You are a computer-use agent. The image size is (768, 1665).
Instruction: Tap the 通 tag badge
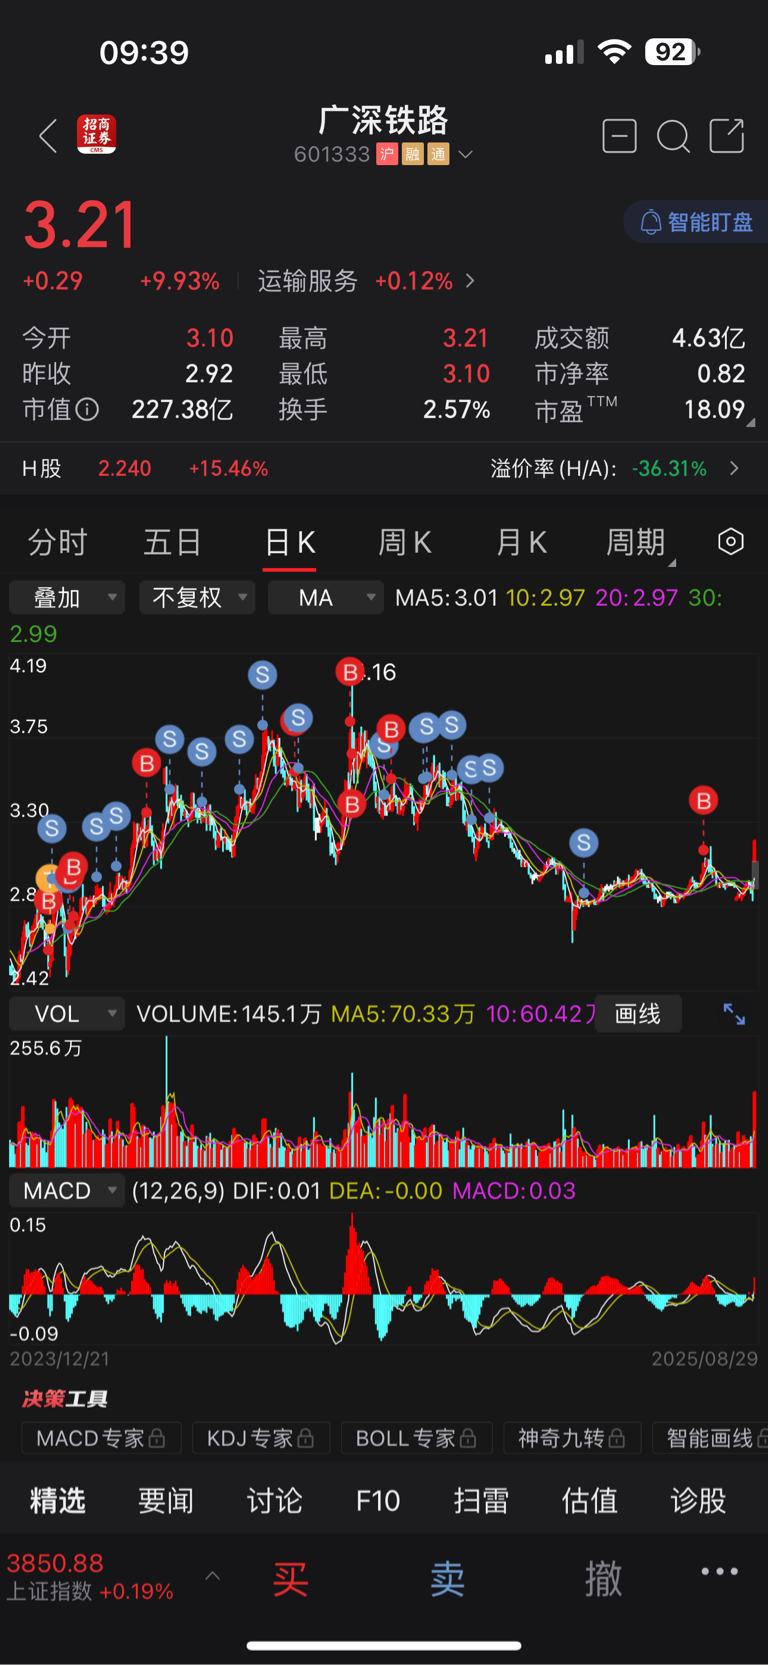point(438,154)
